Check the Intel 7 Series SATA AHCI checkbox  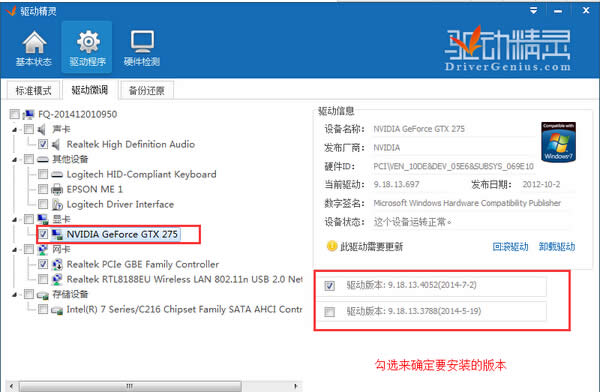pos(43,309)
